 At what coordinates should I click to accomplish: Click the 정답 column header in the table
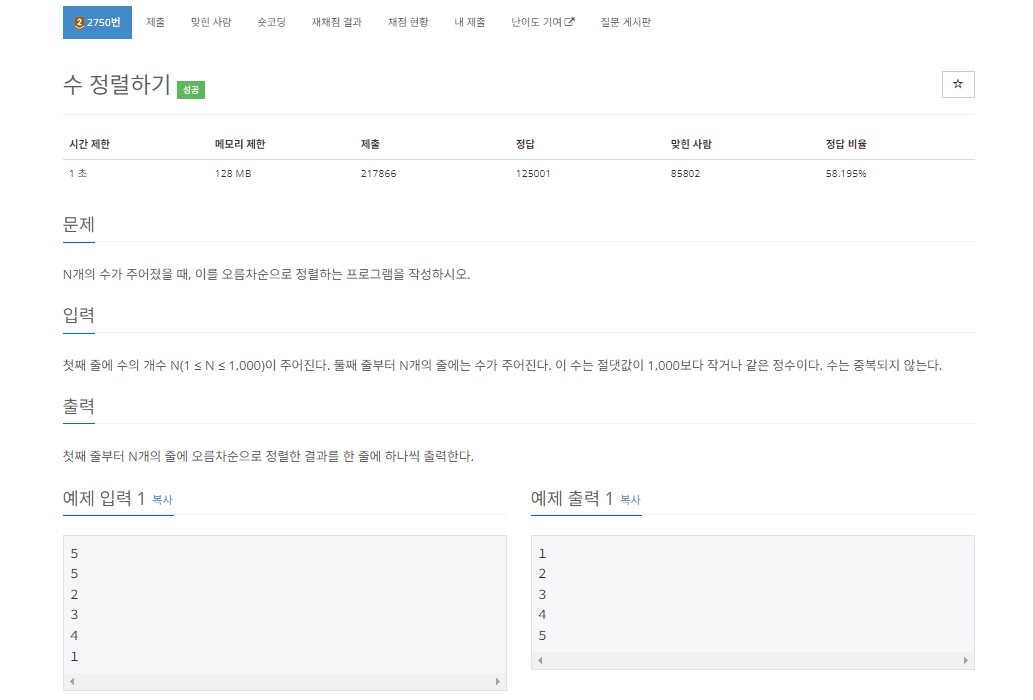pos(525,144)
